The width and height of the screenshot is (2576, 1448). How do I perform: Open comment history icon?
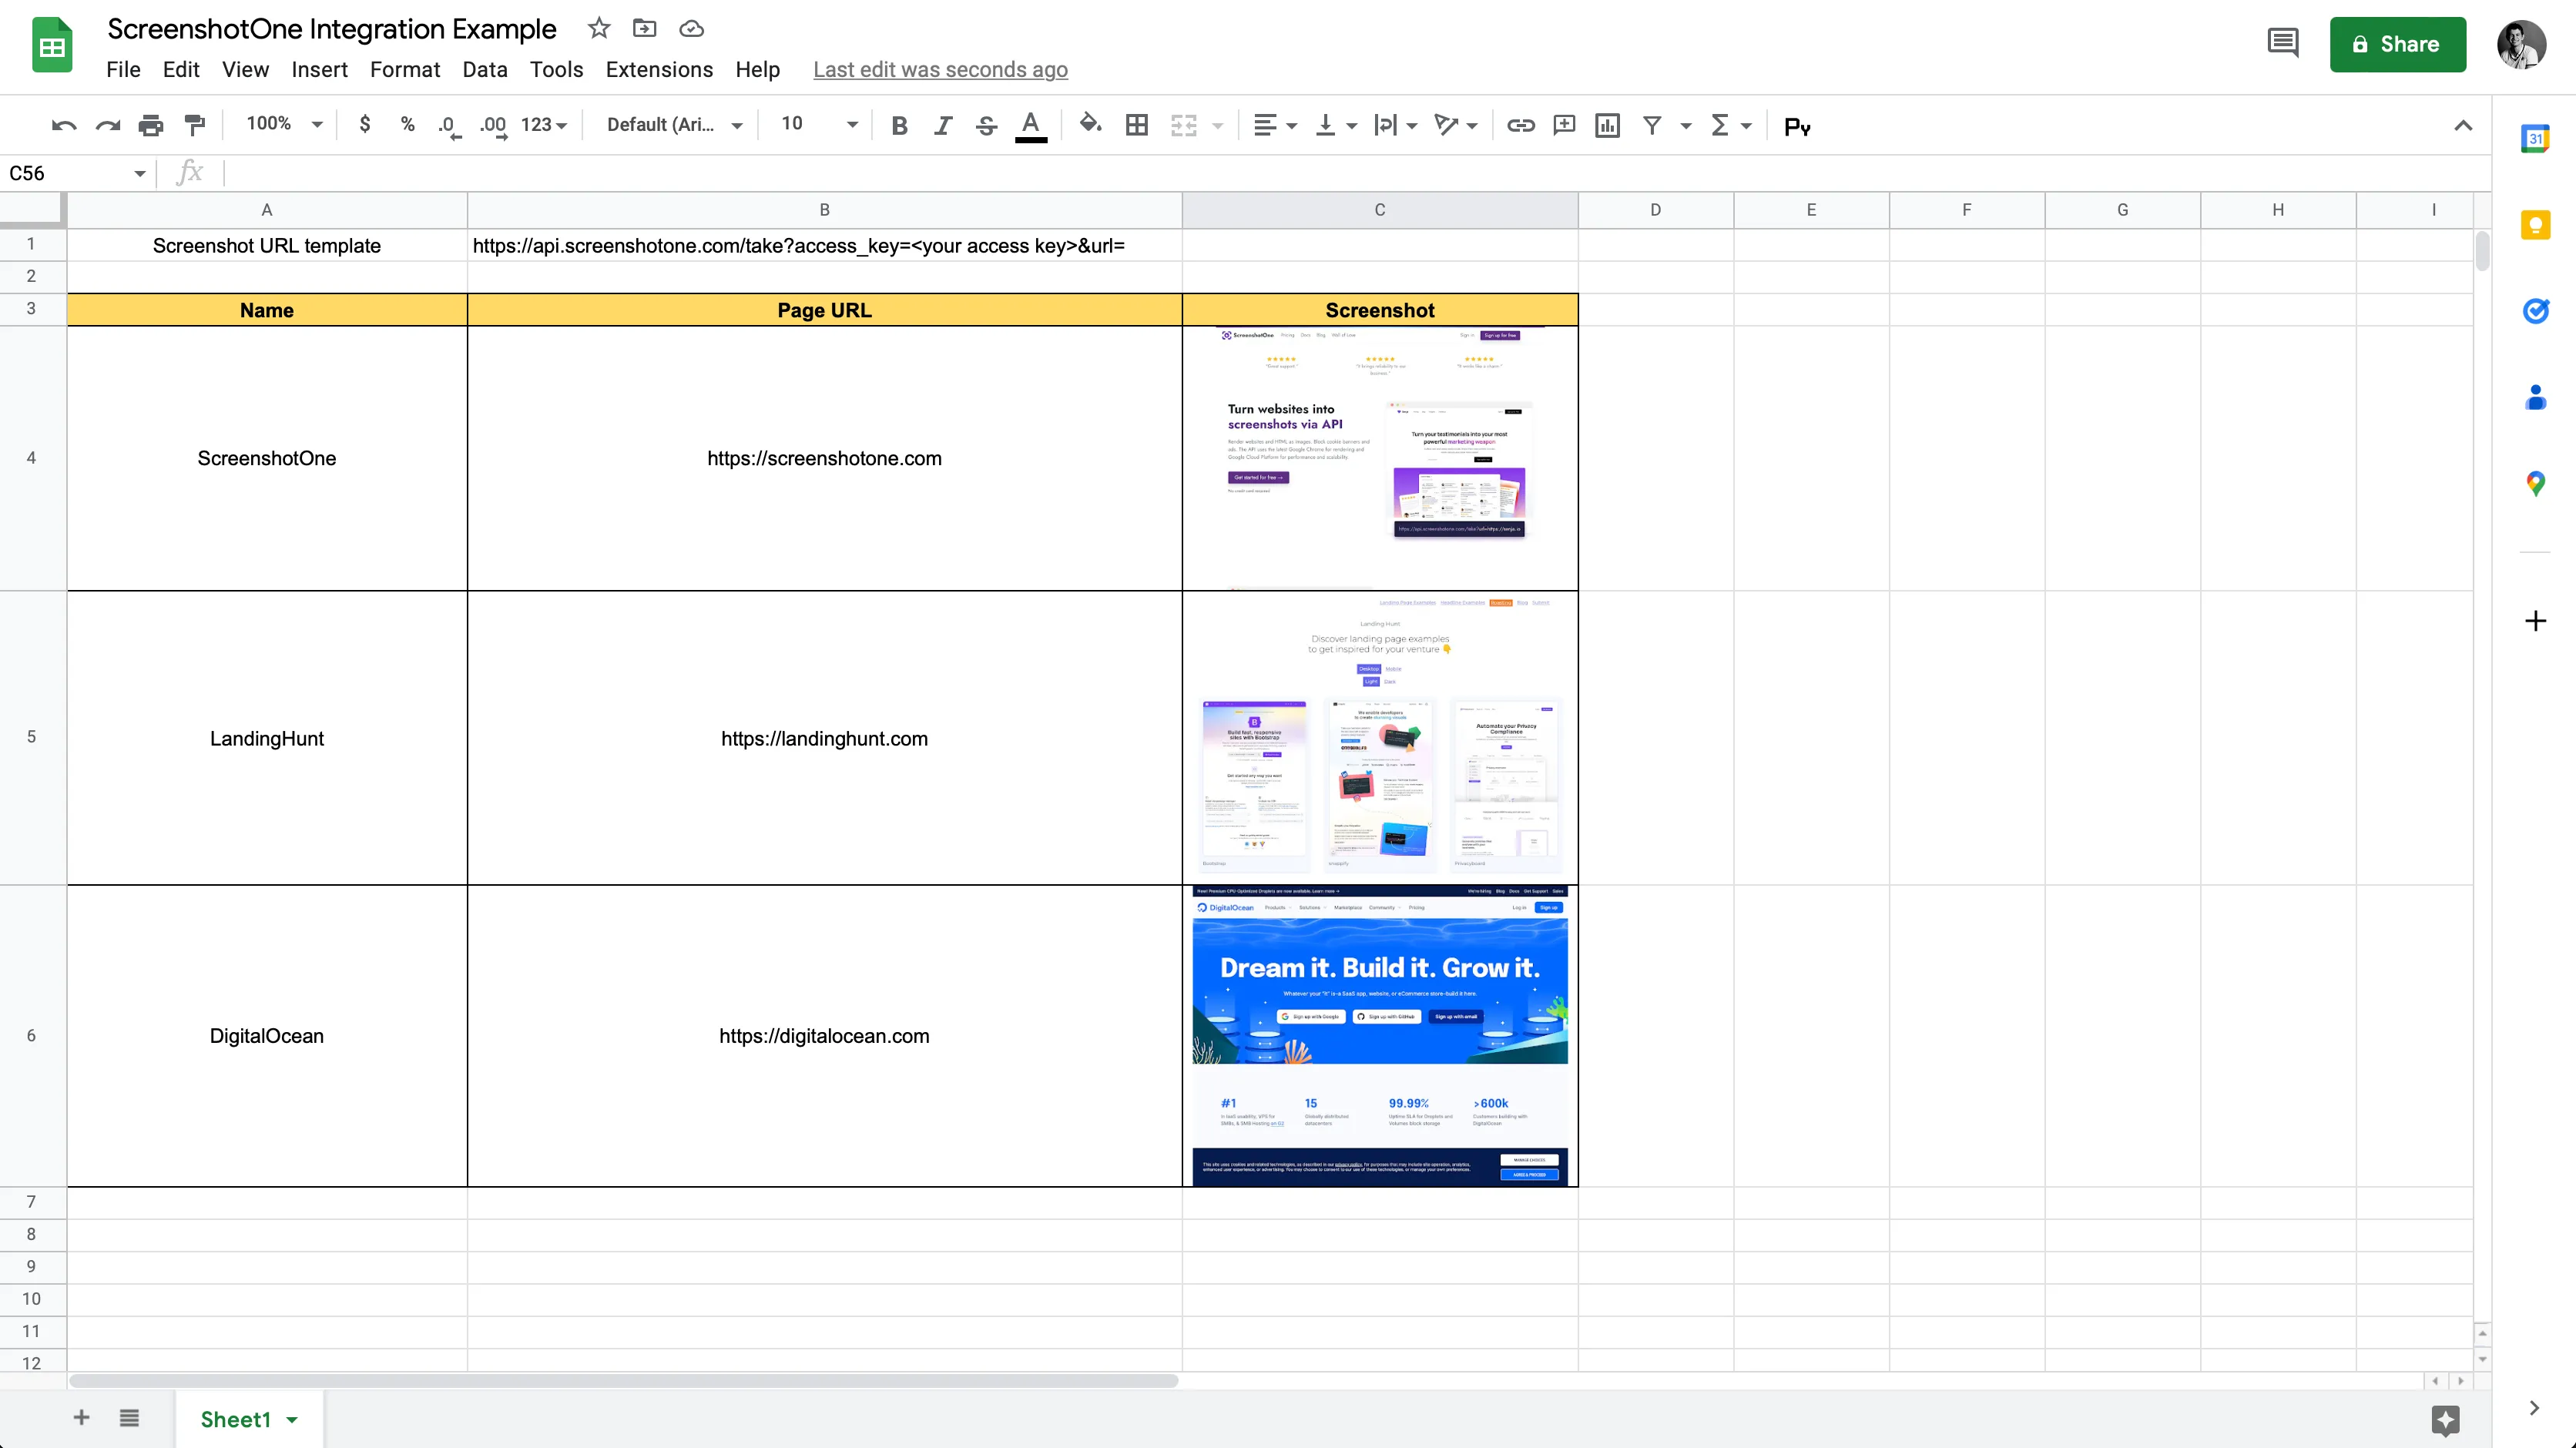tap(2283, 43)
